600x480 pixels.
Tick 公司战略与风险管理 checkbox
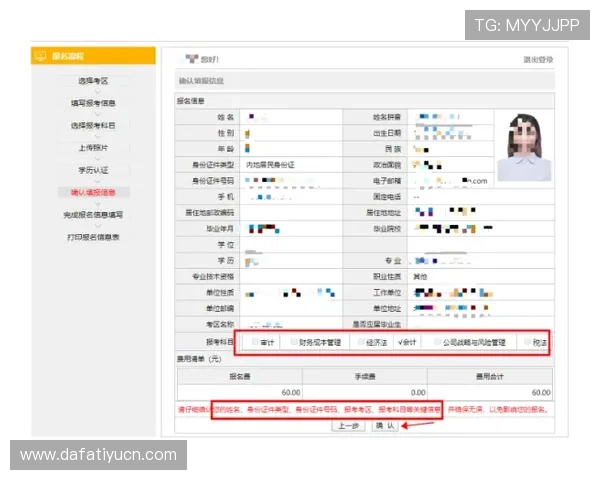[437, 342]
